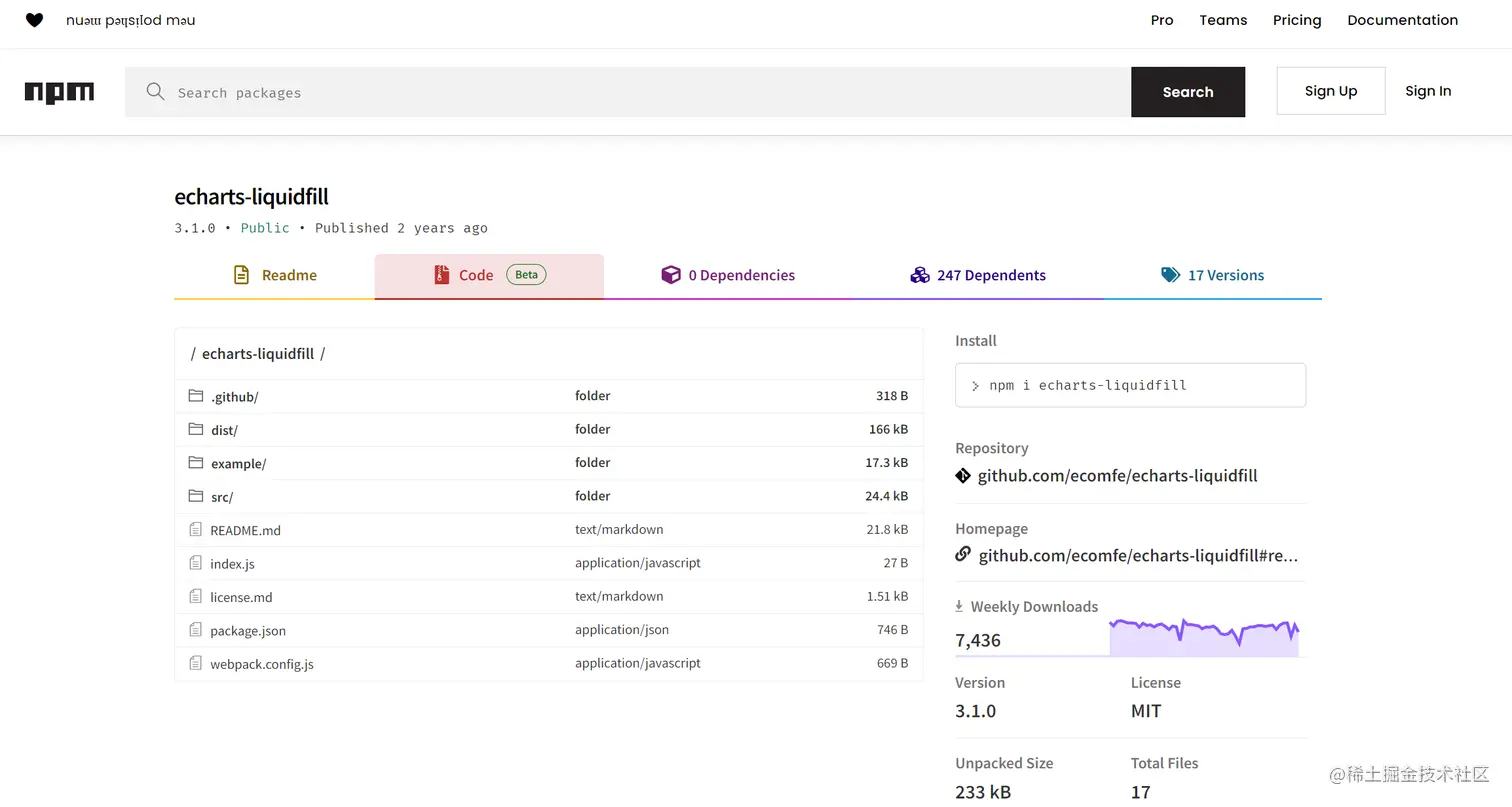The image size is (1512, 807).
Task: Click the weekly downloads arrow icon
Action: (x=959, y=606)
